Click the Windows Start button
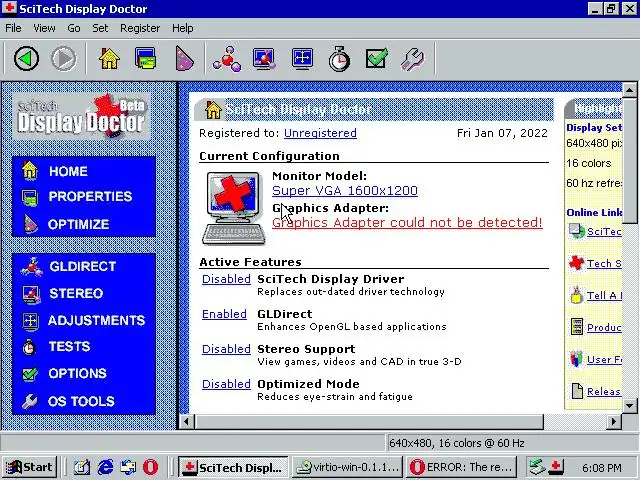The width and height of the screenshot is (640, 480). tap(29, 467)
